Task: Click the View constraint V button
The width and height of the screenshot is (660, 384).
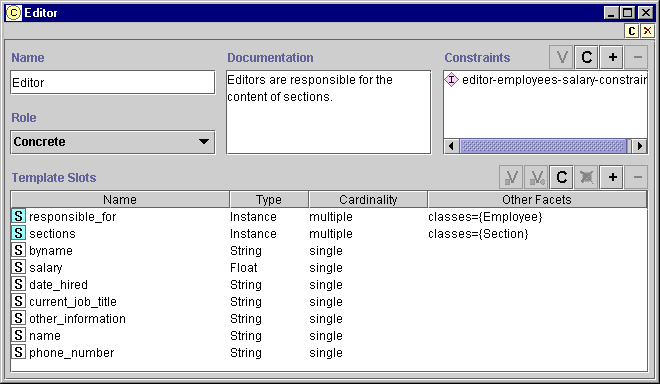Action: coord(562,57)
